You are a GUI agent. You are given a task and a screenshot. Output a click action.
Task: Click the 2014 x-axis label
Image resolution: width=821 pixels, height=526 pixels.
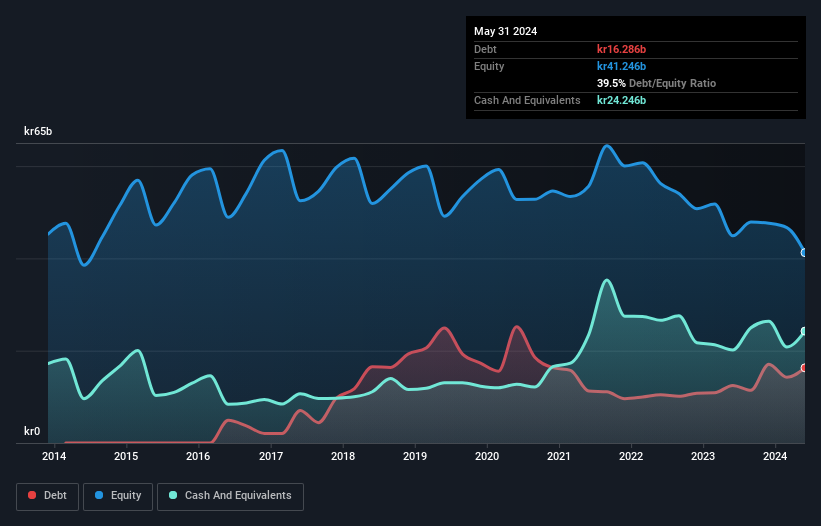coord(54,456)
